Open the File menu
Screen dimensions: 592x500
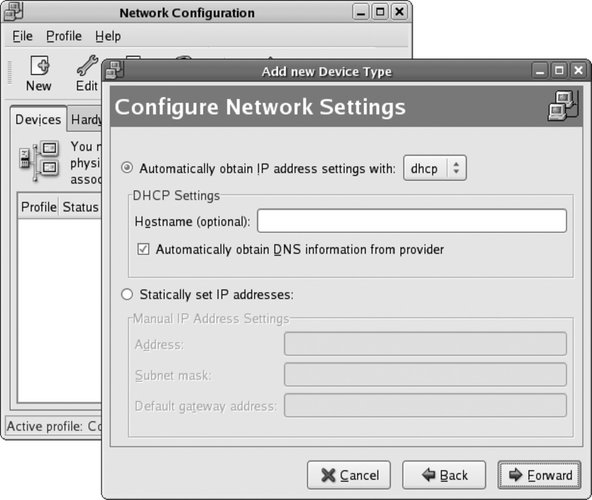(23, 36)
